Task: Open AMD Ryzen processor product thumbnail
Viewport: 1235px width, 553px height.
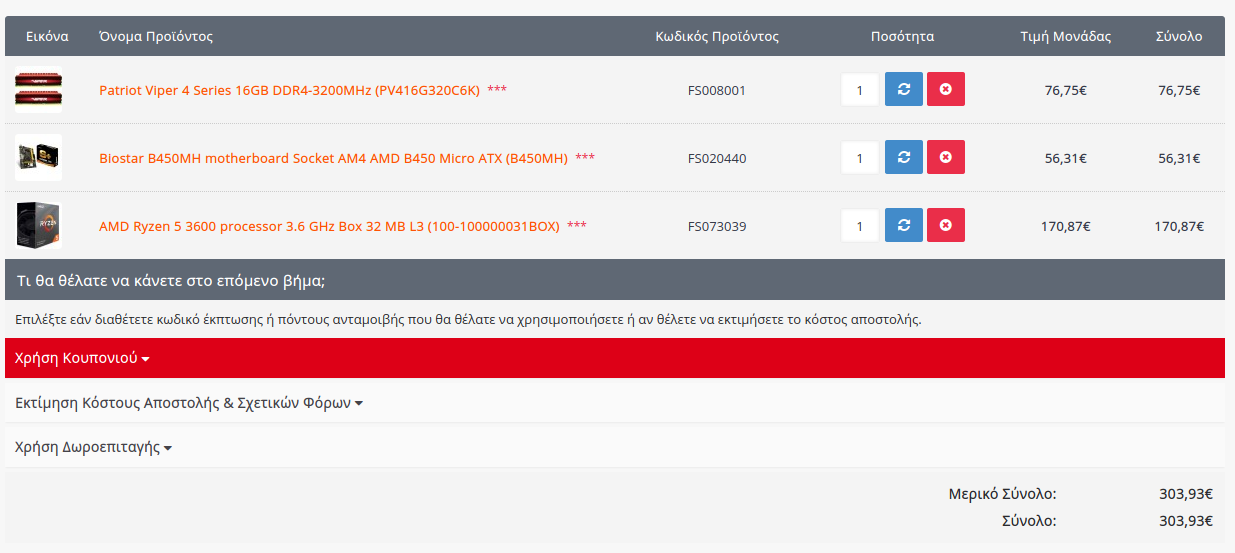Action: (38, 226)
